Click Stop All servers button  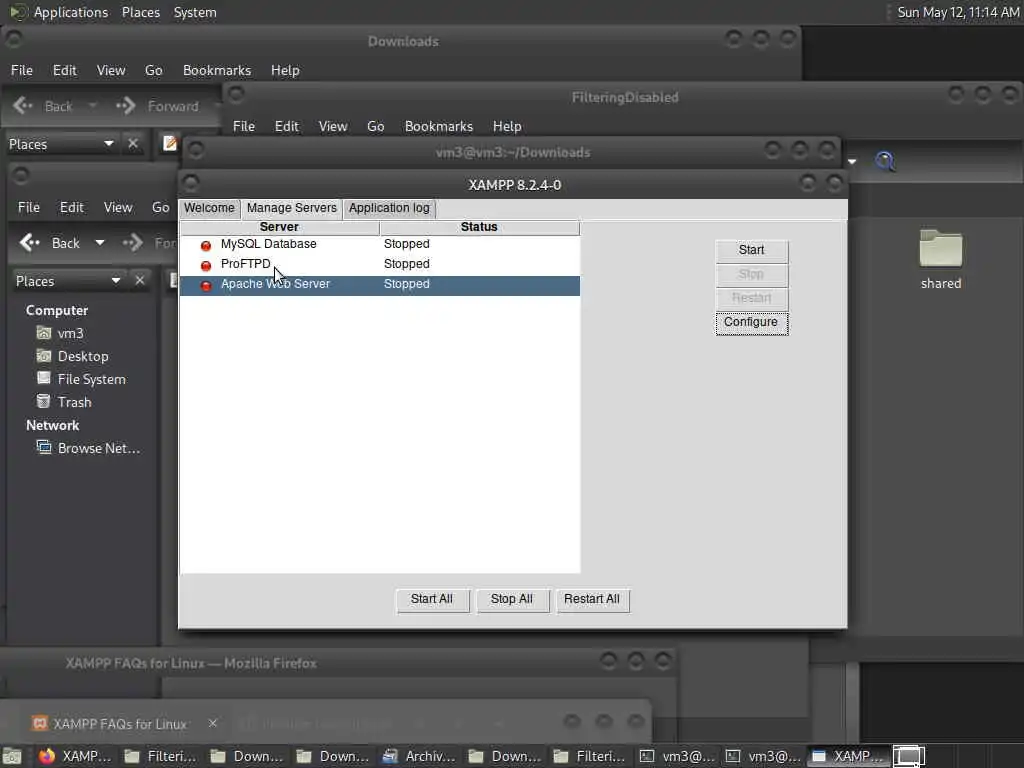tap(512, 600)
